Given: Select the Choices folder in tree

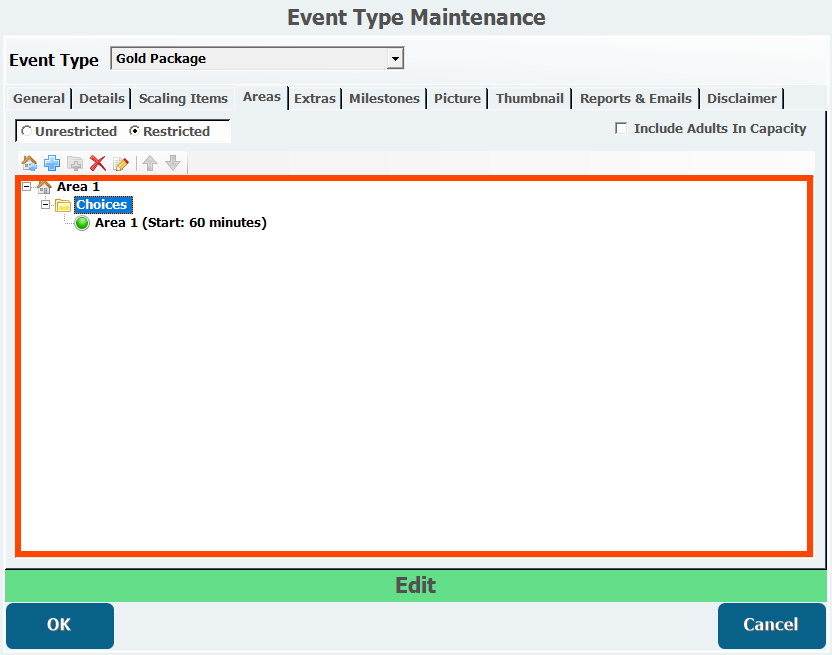Looking at the screenshot, I should [102, 205].
